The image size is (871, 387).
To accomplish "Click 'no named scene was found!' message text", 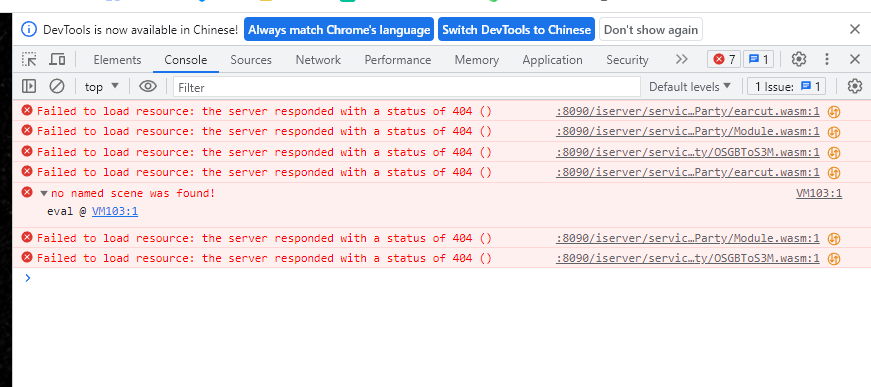I will pyautogui.click(x=133, y=194).
